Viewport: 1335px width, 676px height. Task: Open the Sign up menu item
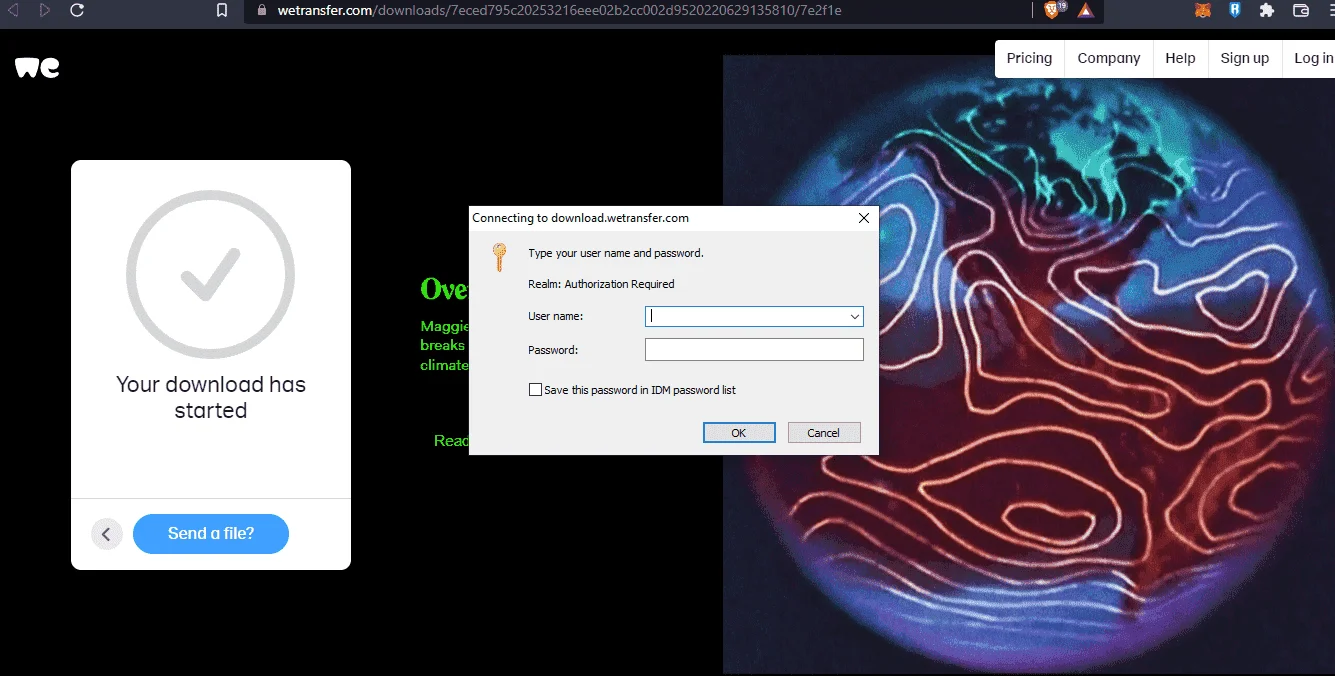1245,58
